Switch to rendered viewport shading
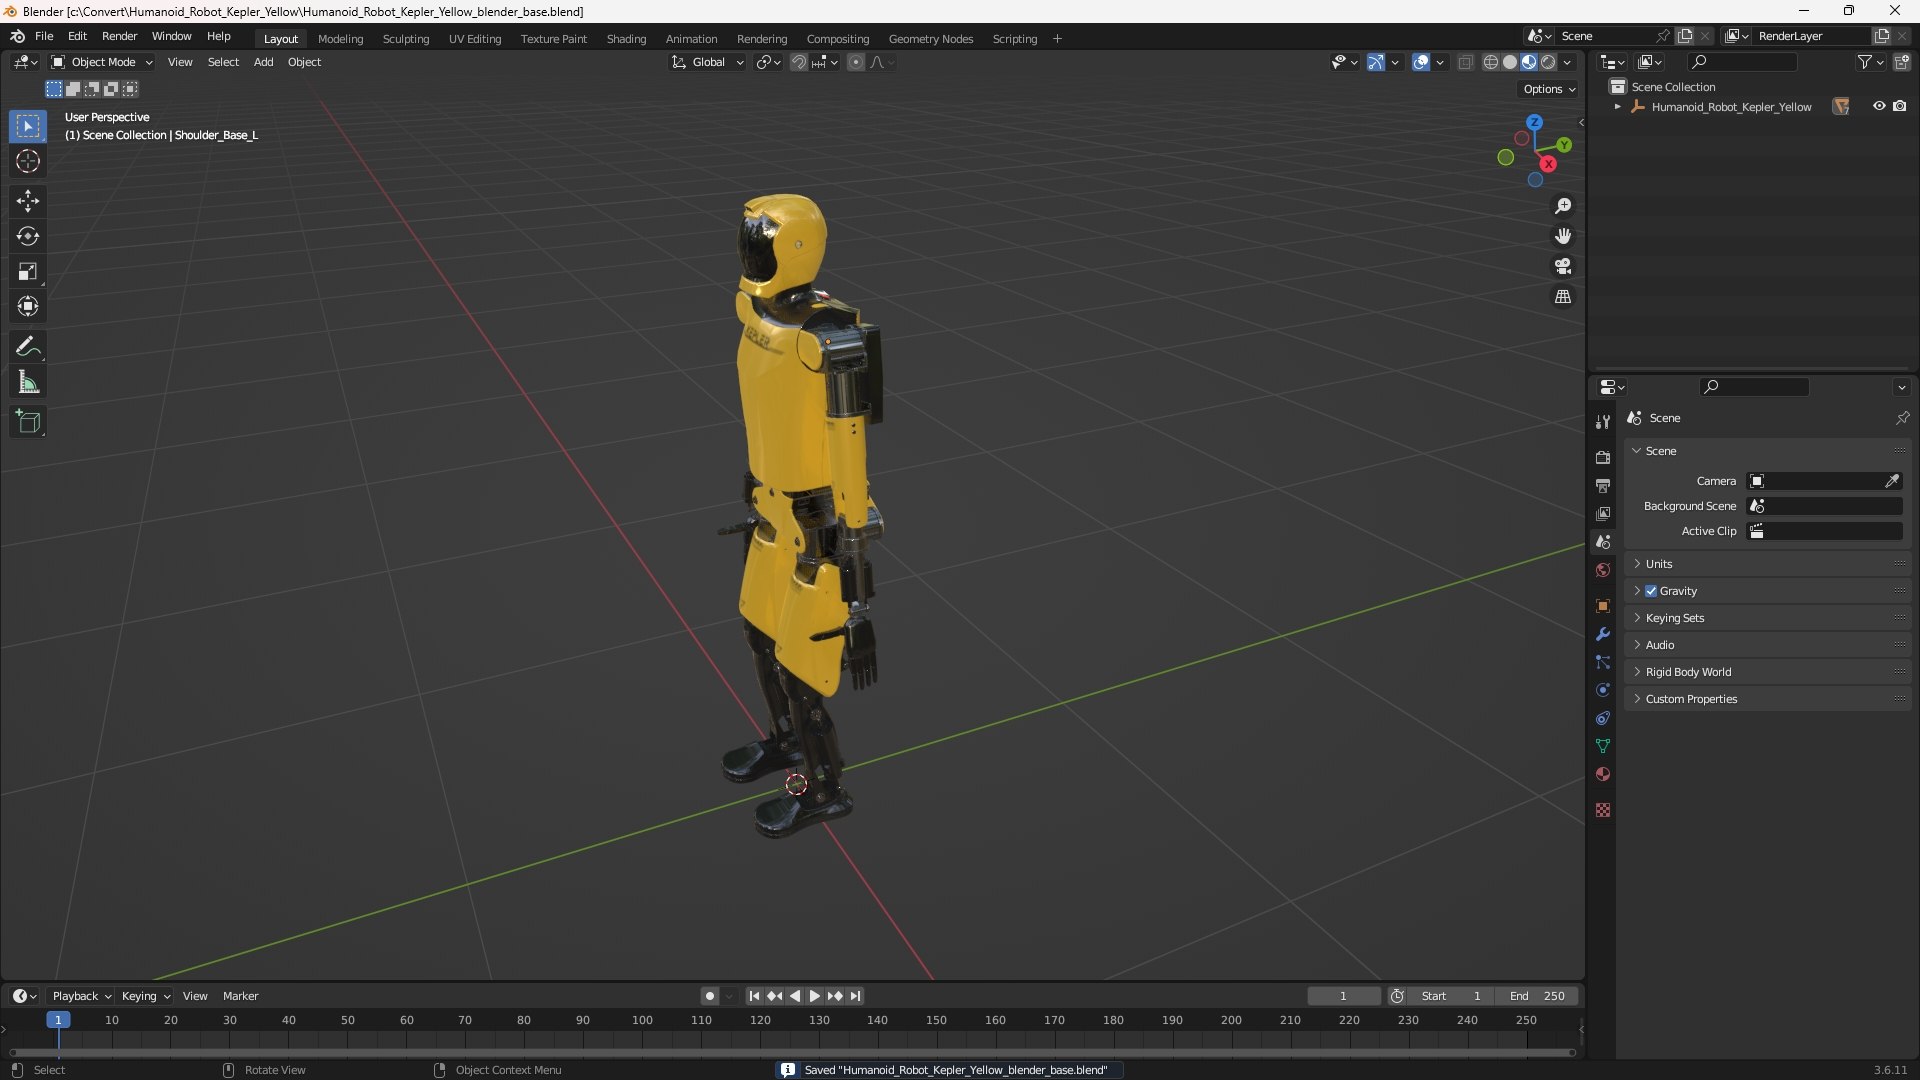The width and height of the screenshot is (1920, 1080). (1548, 62)
